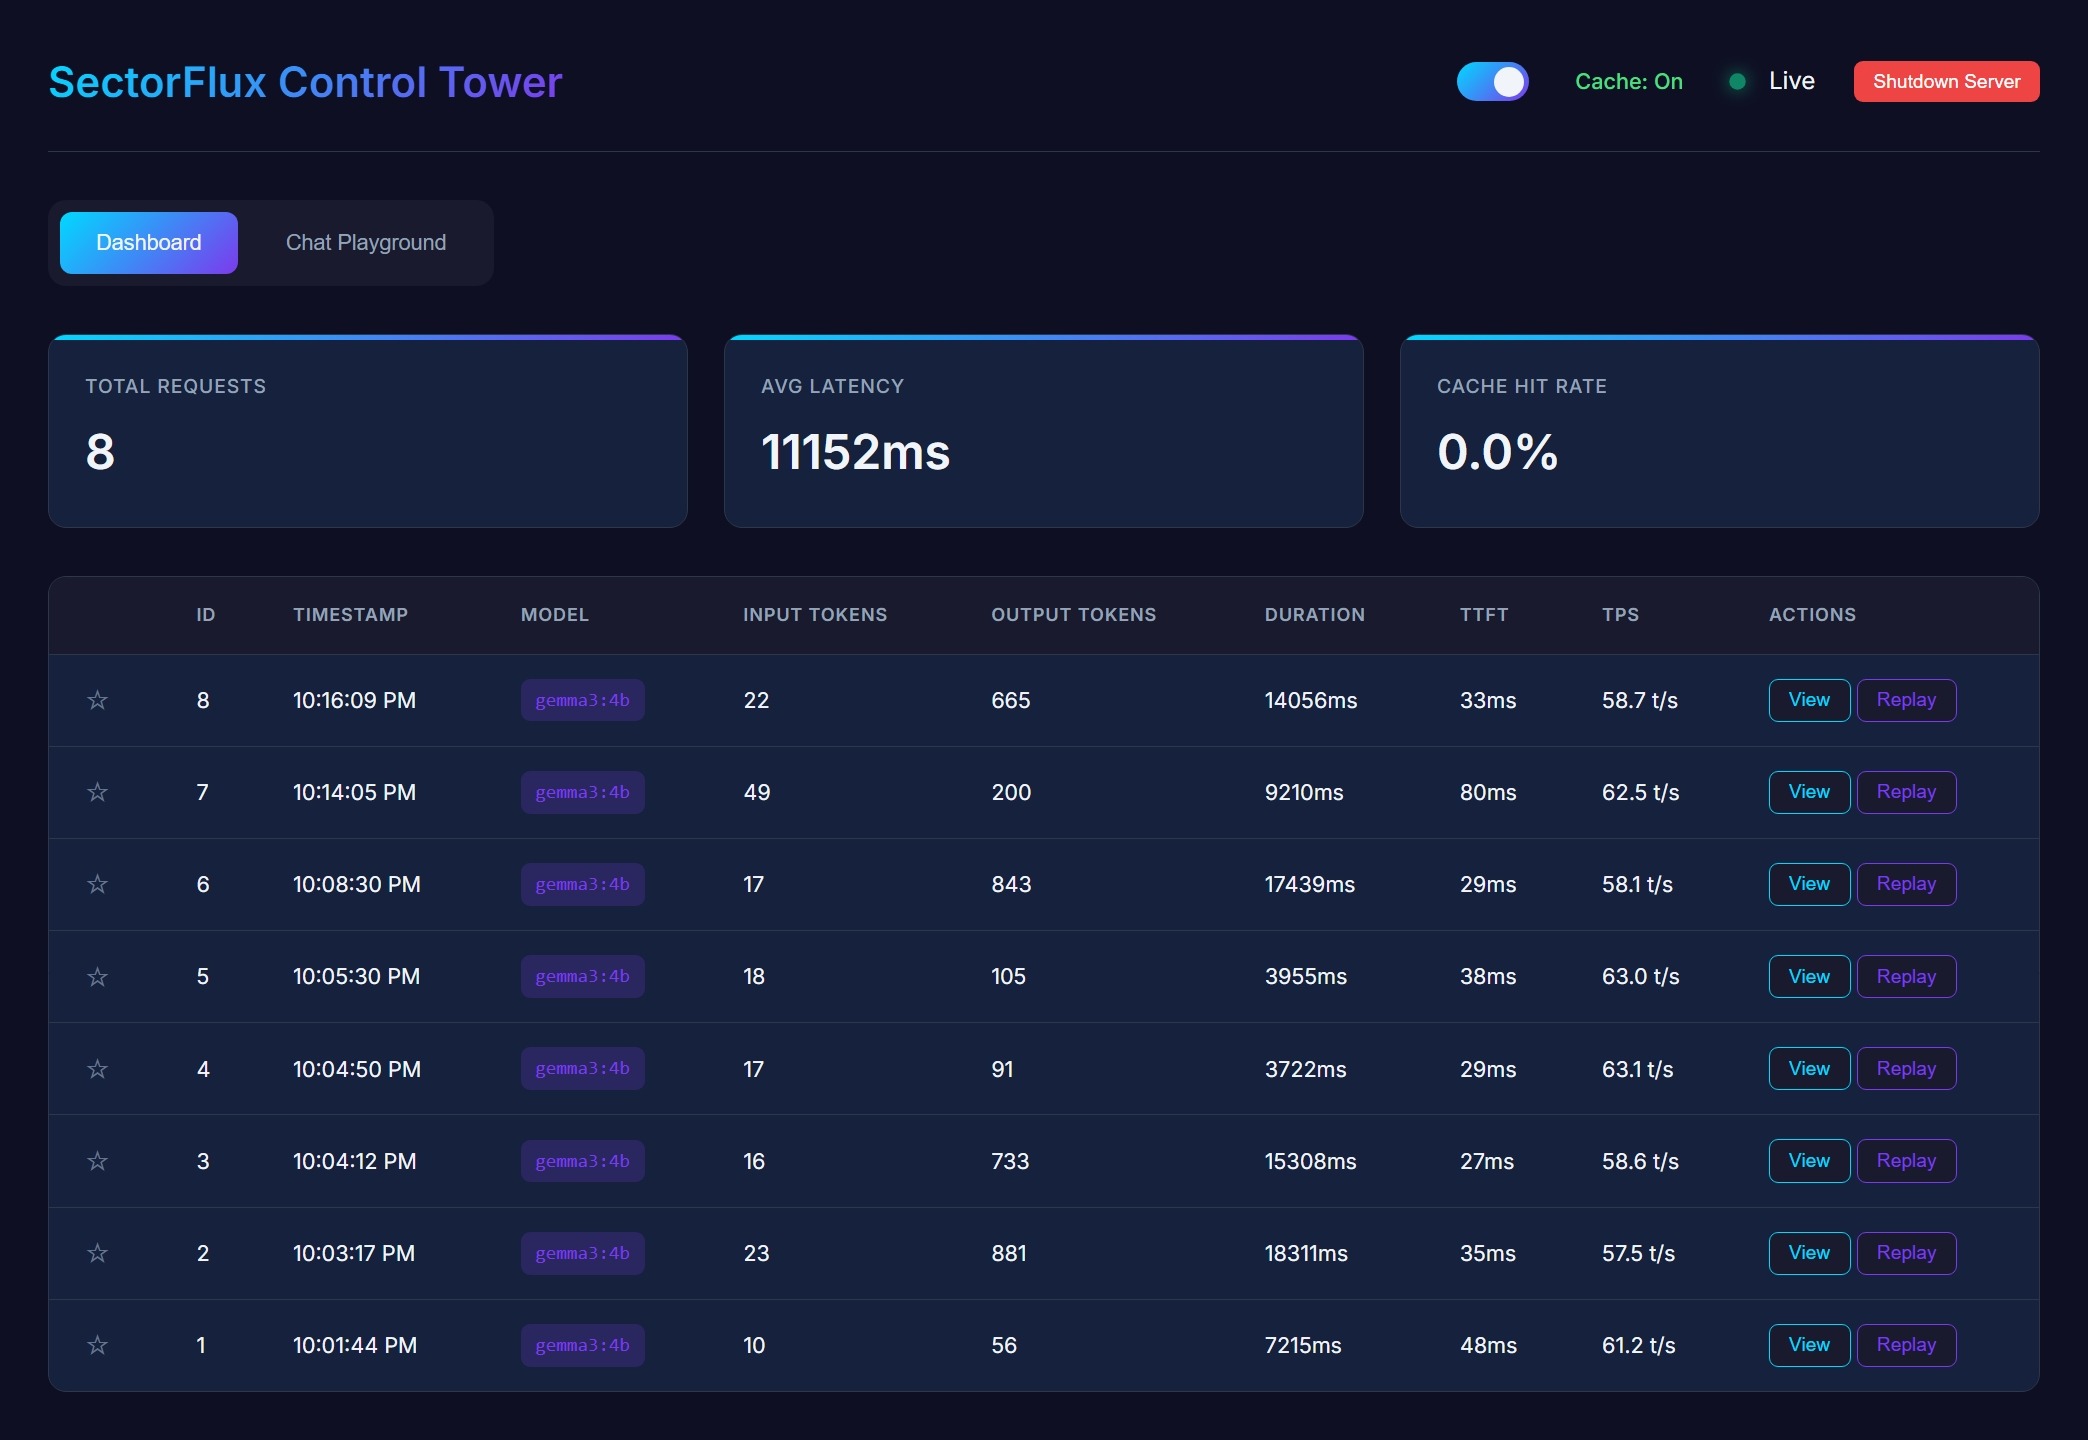Sort the table by TIMESTAMP column
The image size is (2088, 1440).
[x=351, y=614]
